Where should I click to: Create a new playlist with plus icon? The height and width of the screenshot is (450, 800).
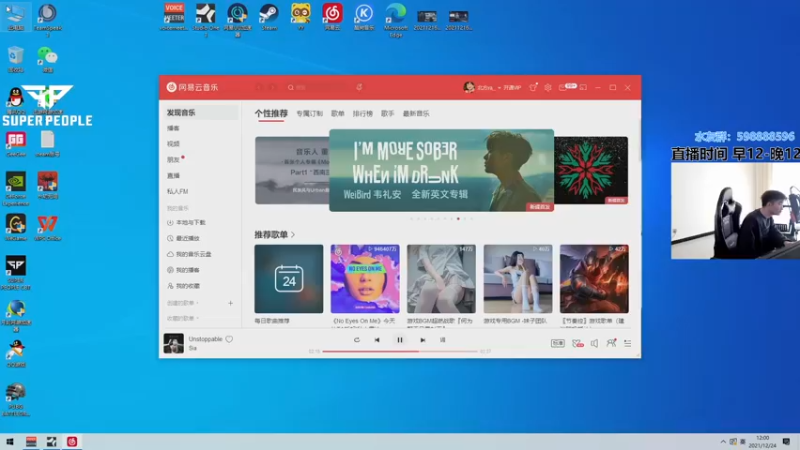tap(231, 303)
